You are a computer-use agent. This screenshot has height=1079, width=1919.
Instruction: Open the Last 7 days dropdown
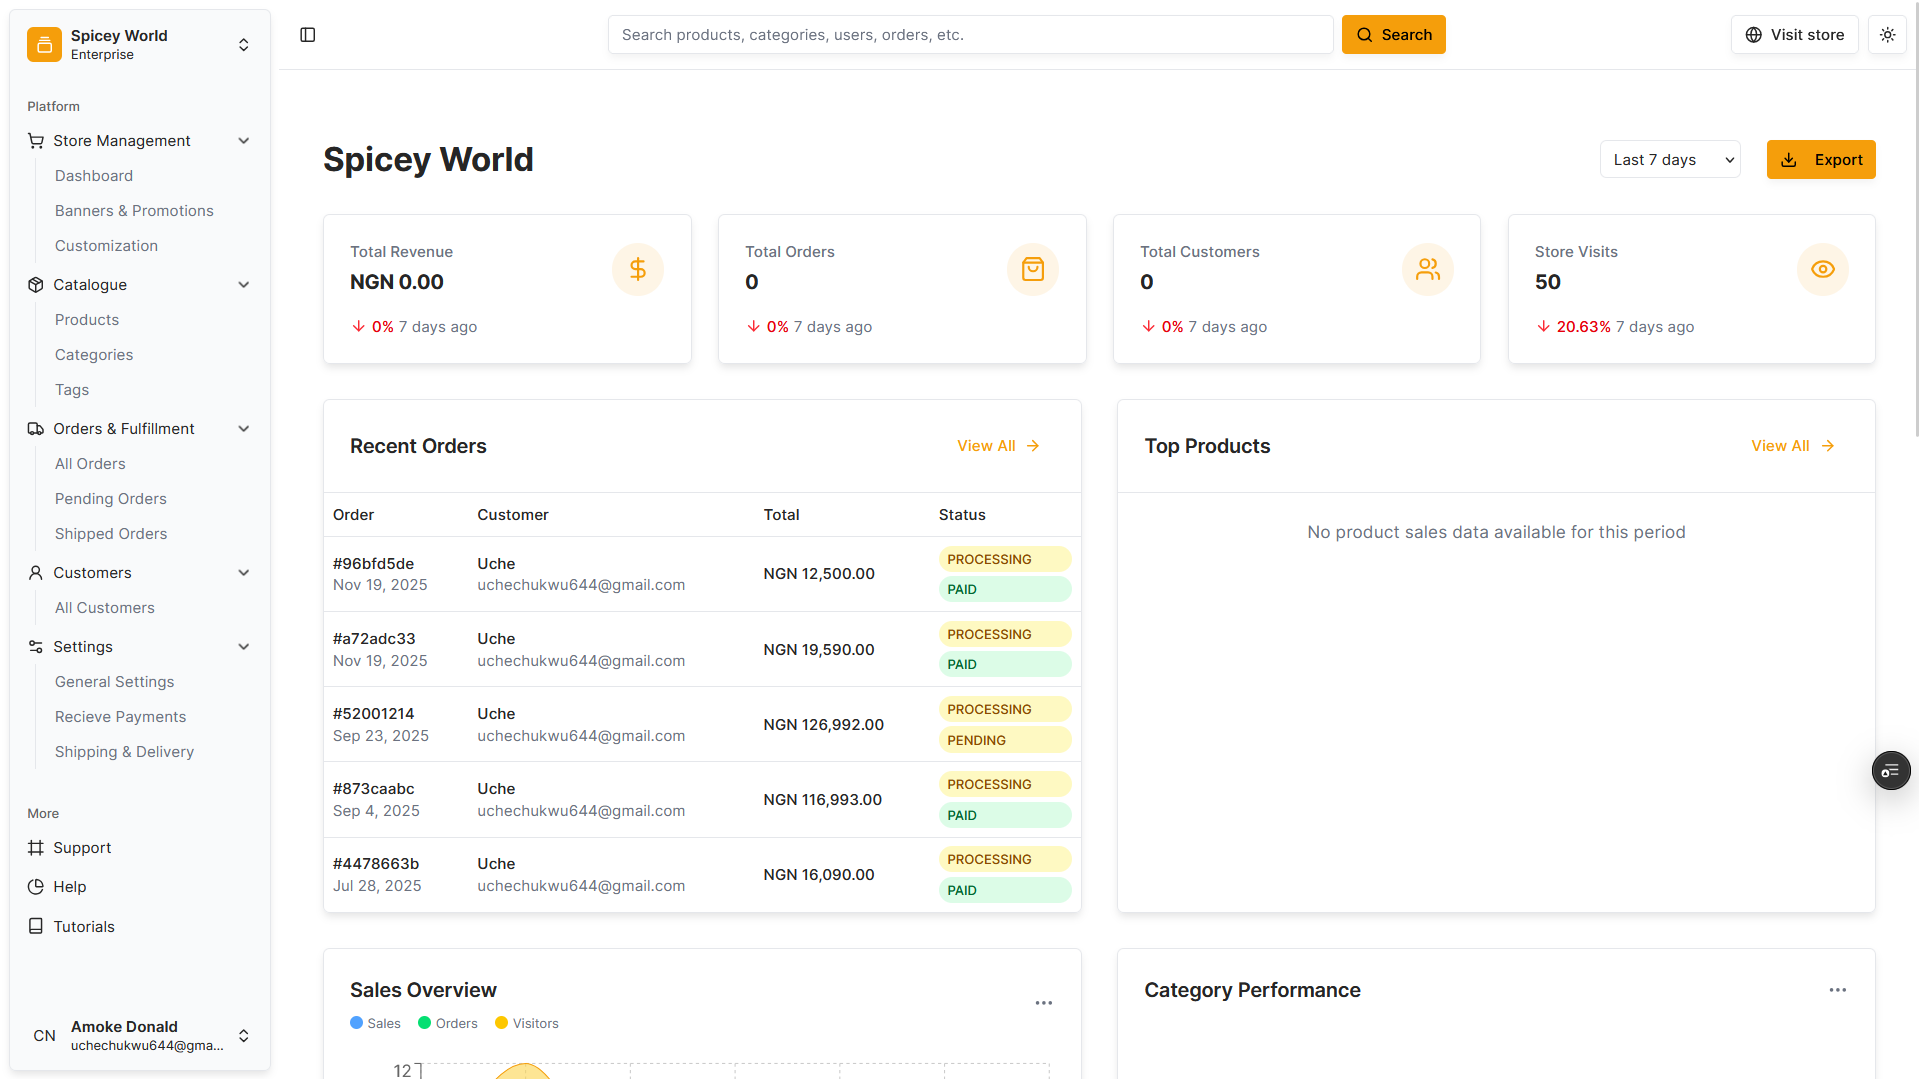[x=1669, y=159]
